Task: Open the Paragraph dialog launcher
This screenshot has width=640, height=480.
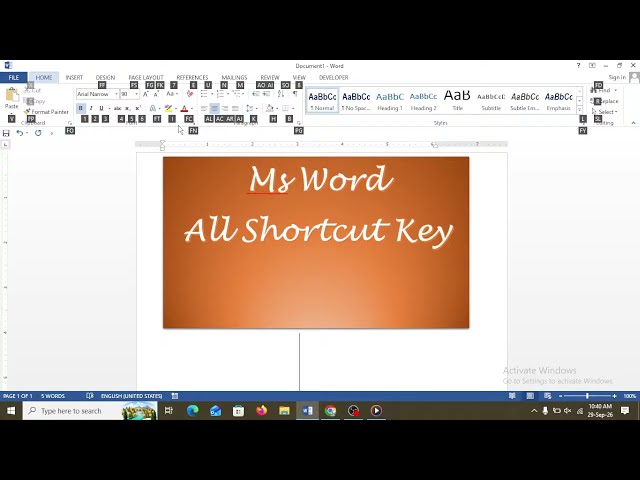Action: pos(298,123)
